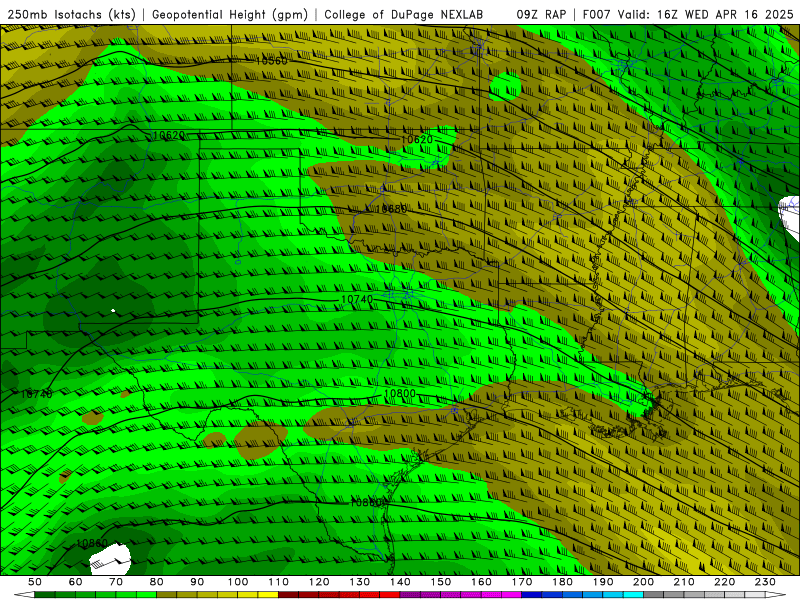Click the 60 value on the color scale
Viewport: 800px width, 600px height.
click(x=76, y=582)
